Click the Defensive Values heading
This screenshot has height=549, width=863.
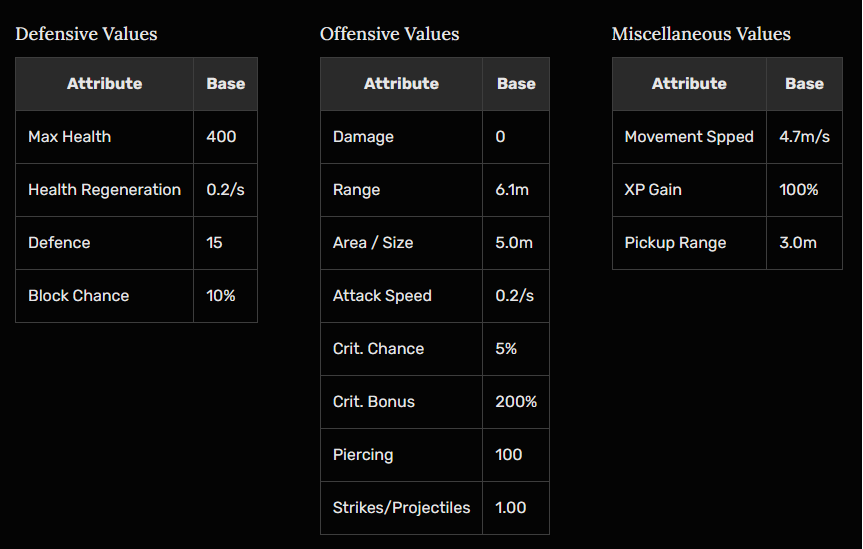coord(86,34)
